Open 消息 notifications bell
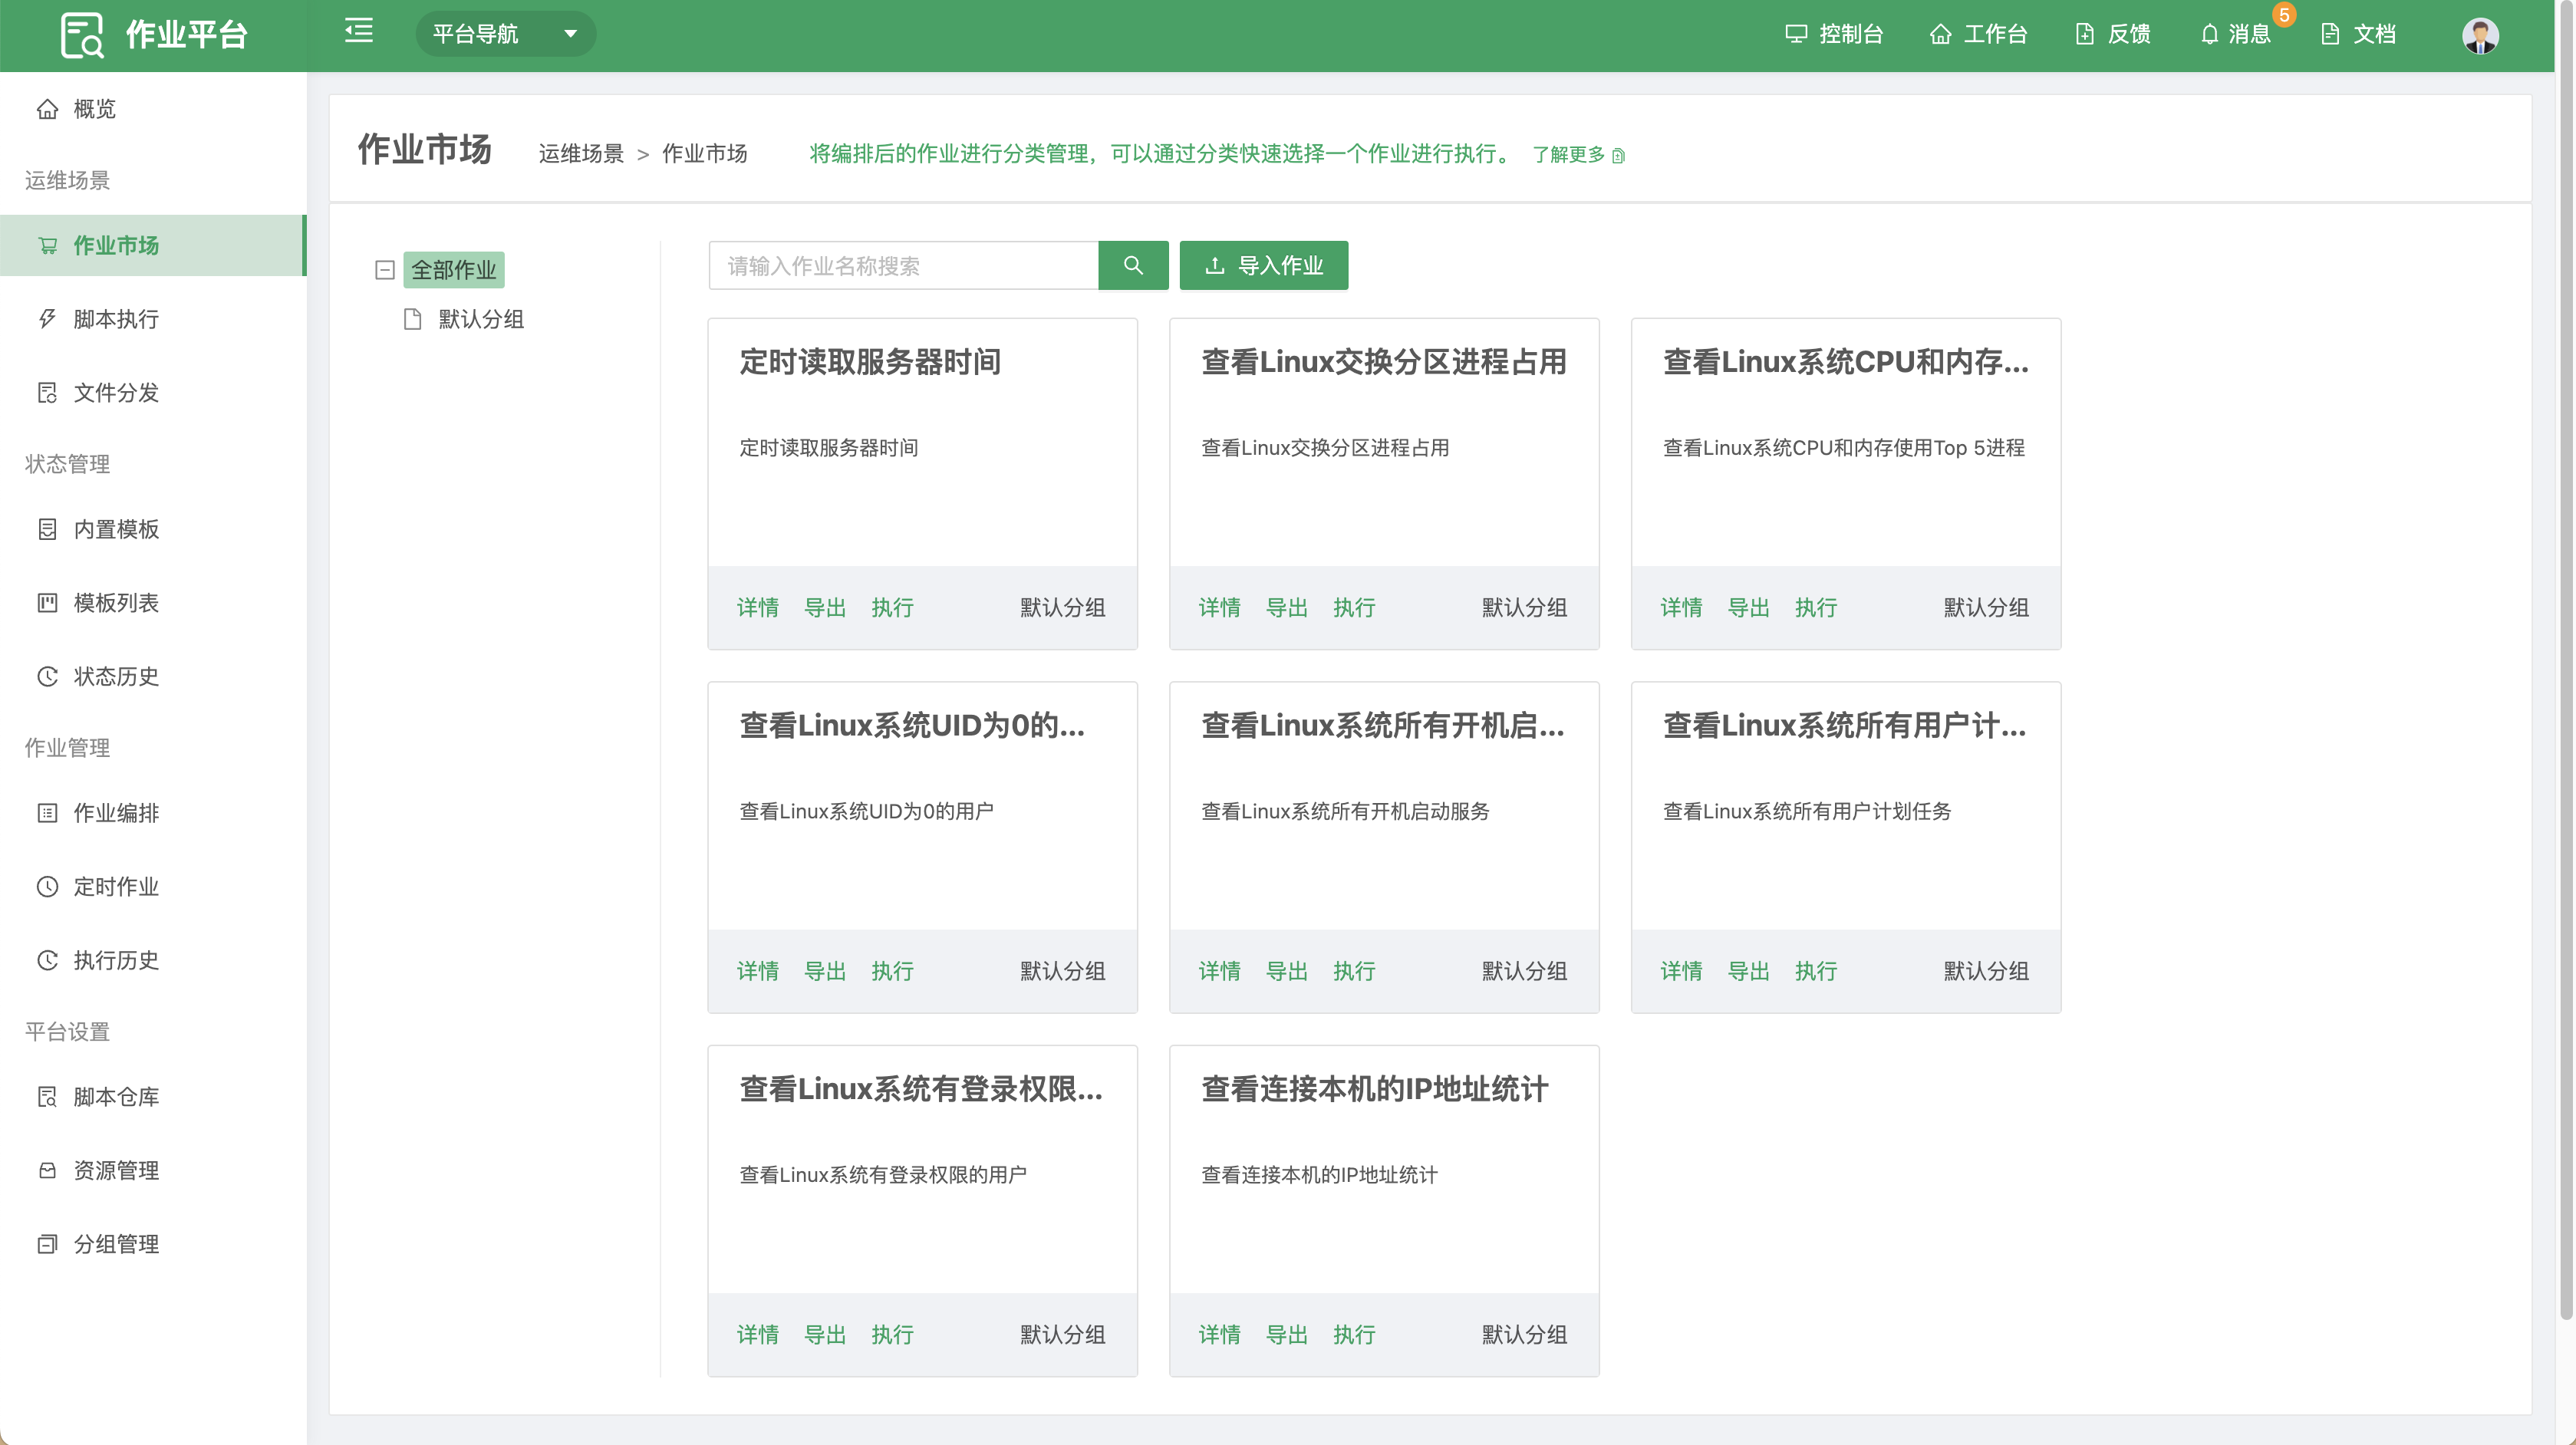Image resolution: width=2576 pixels, height=1445 pixels. pos(2236,35)
